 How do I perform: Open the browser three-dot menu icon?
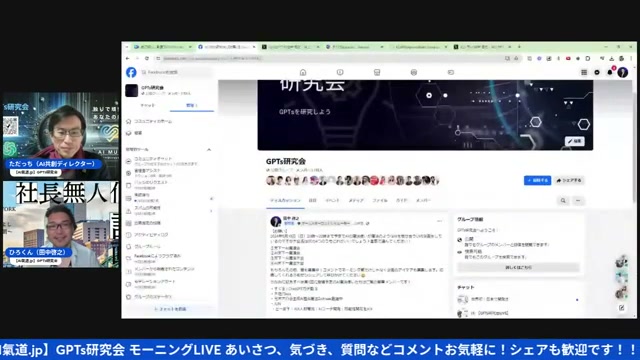coord(631,58)
